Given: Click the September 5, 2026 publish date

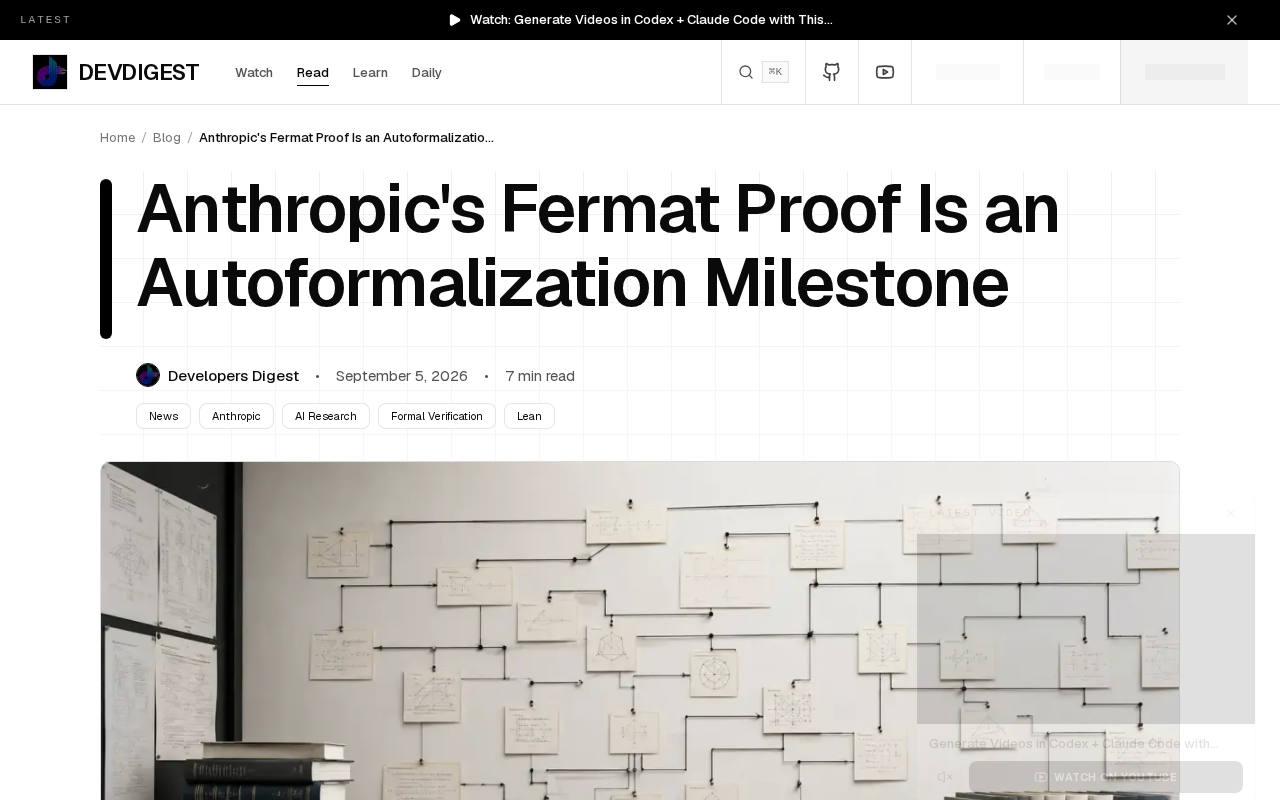Looking at the screenshot, I should (x=402, y=376).
